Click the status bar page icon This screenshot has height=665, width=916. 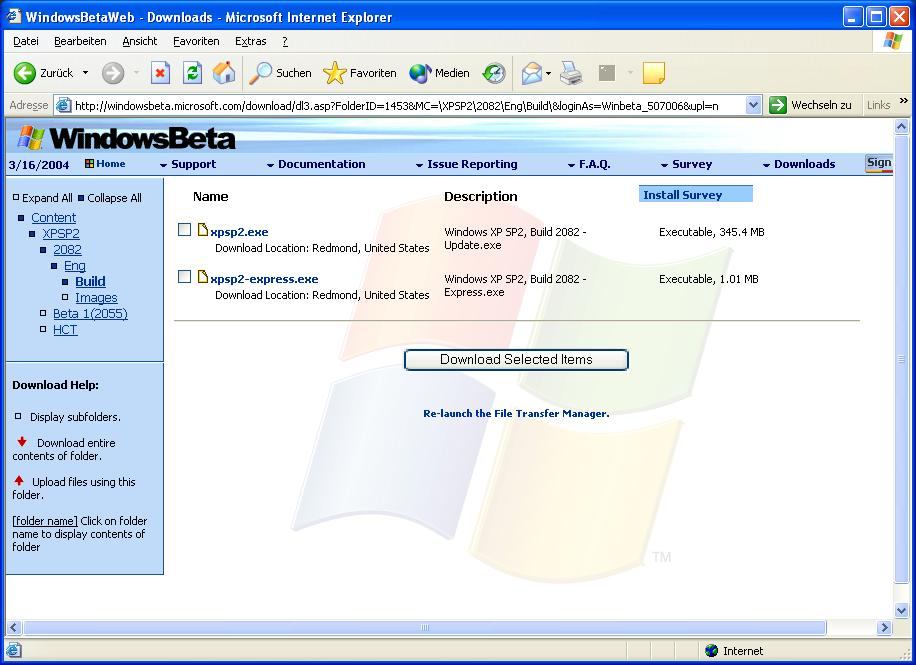[14, 650]
